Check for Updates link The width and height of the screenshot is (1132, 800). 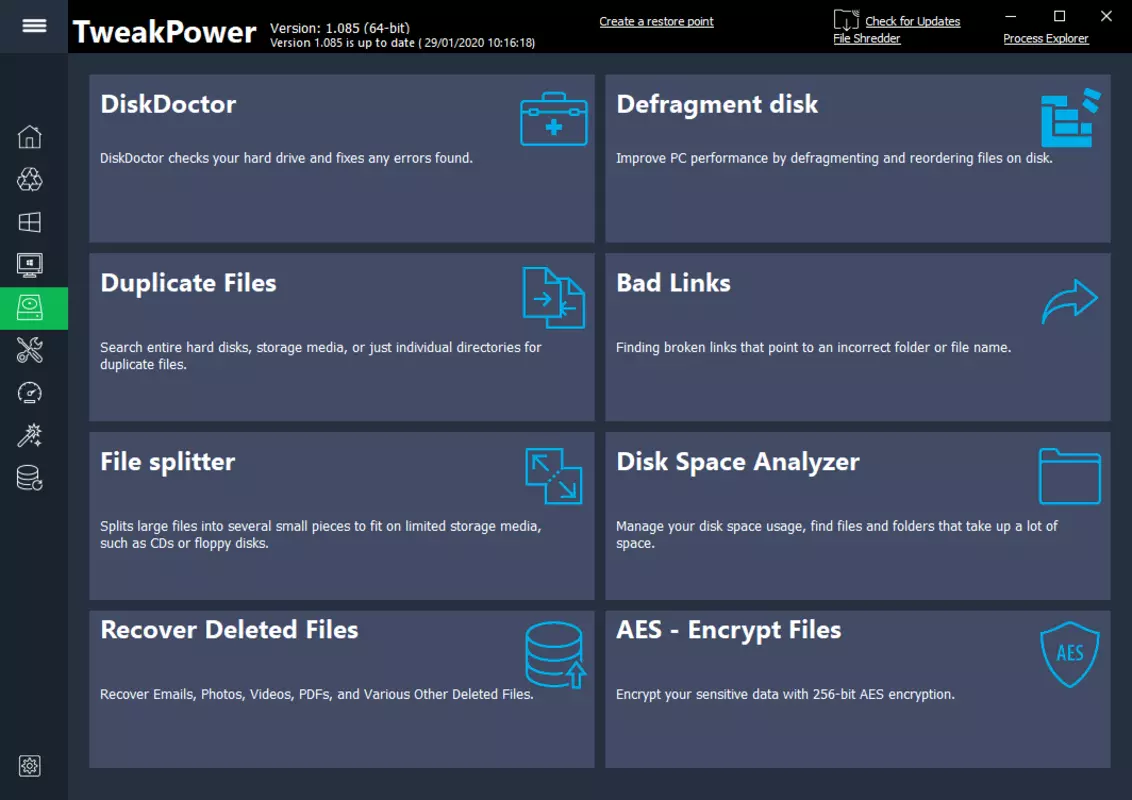(913, 22)
